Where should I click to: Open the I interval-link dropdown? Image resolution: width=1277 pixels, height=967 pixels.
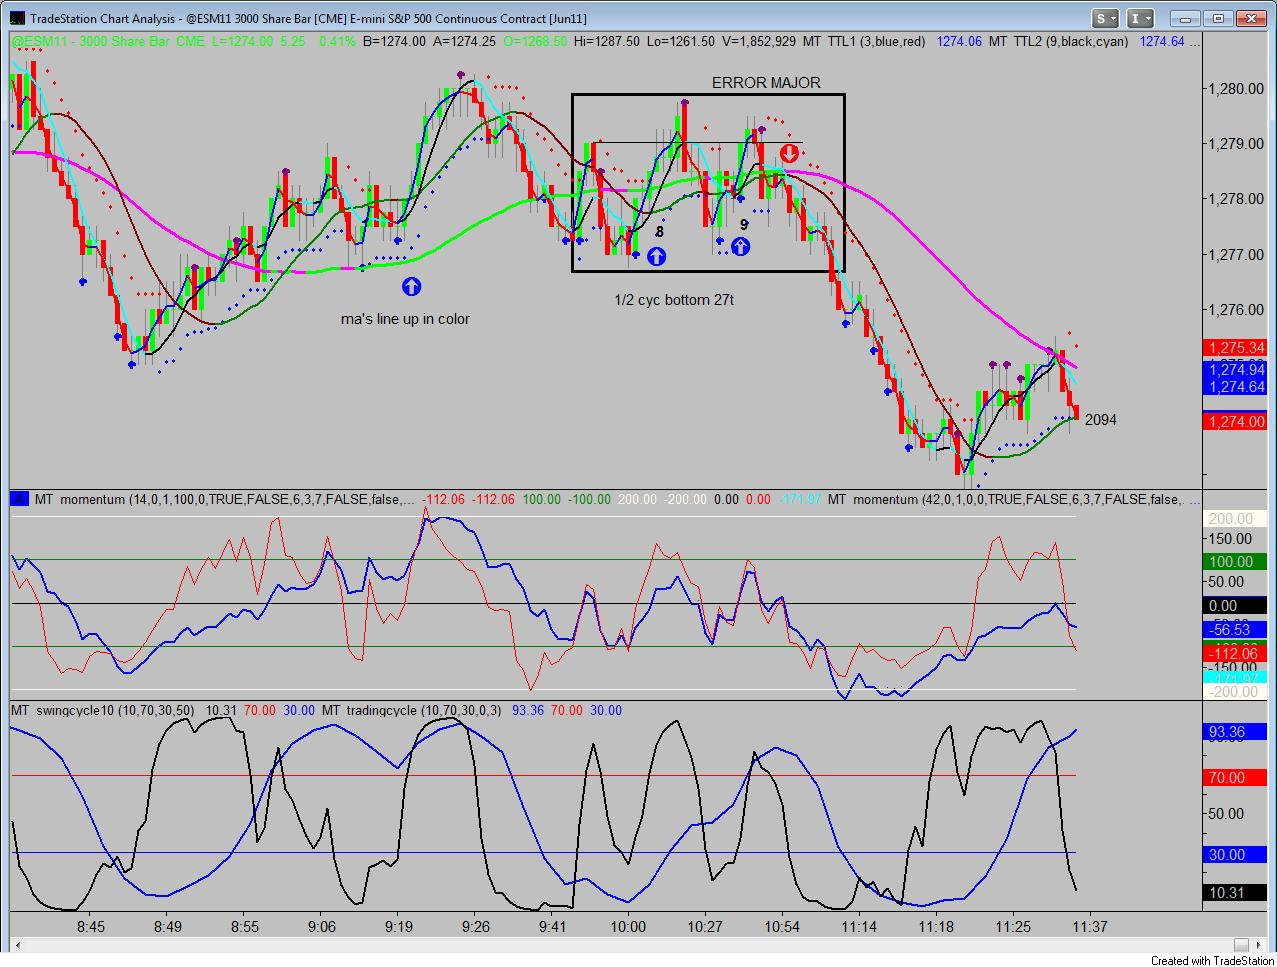1140,18
